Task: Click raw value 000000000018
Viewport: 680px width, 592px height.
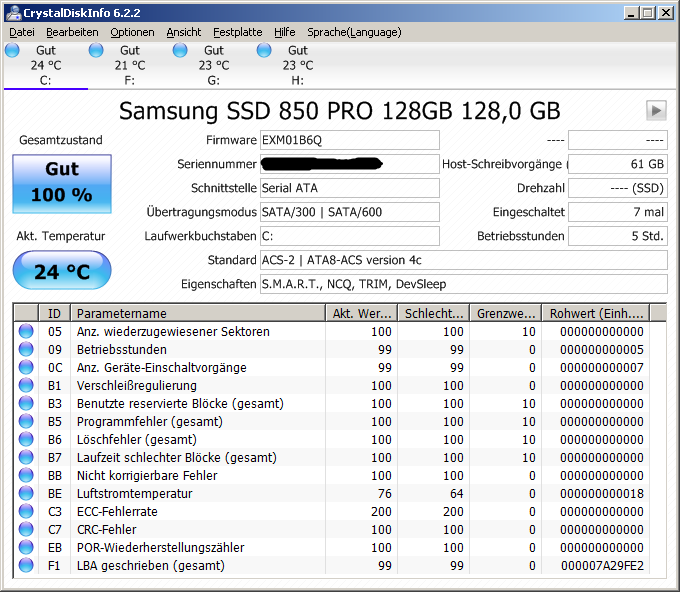Action: click(x=602, y=493)
